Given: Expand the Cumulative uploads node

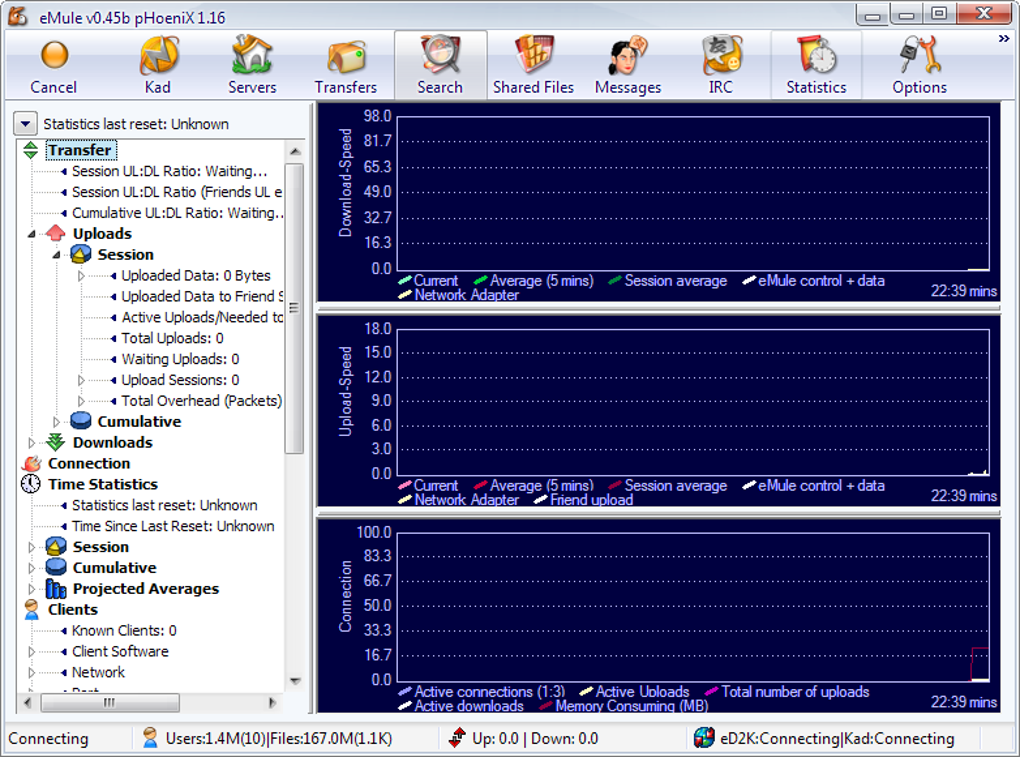Looking at the screenshot, I should [57, 421].
